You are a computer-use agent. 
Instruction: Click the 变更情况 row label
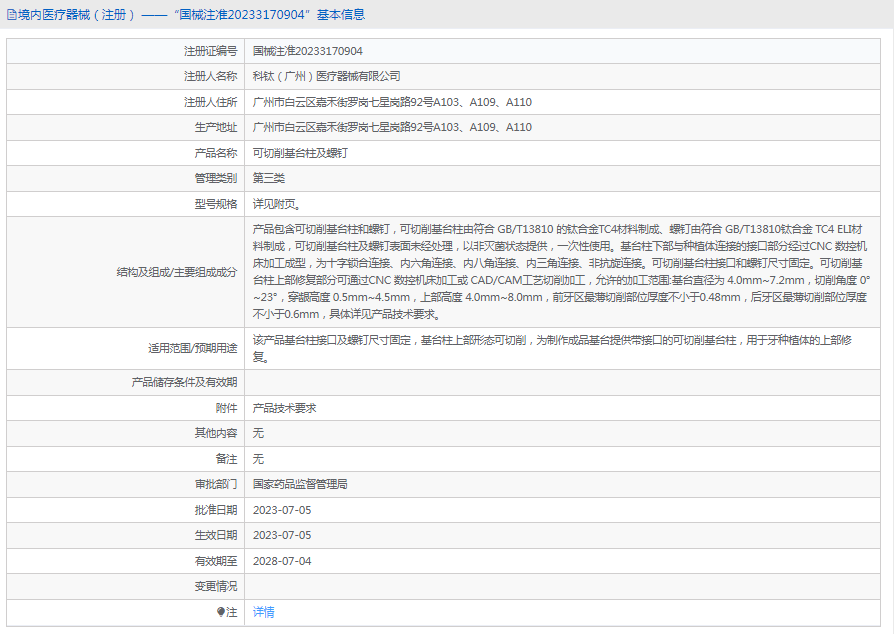tap(215, 586)
